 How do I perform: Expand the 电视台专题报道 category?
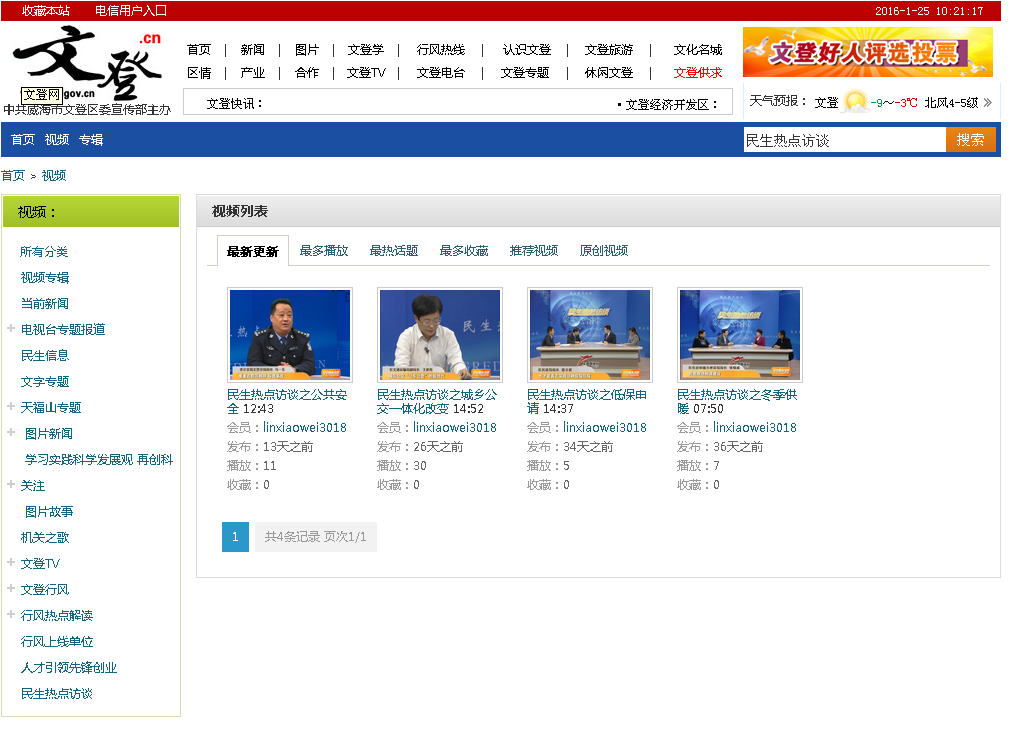(11, 329)
